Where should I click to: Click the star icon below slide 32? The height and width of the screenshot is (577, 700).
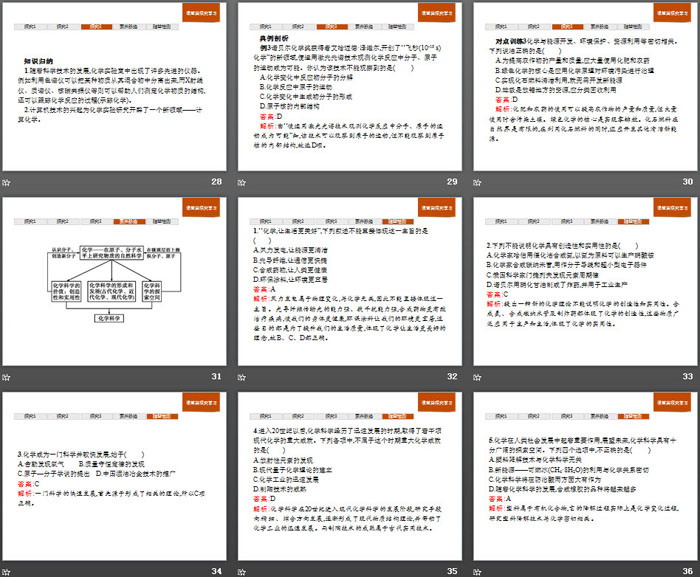coord(241,376)
